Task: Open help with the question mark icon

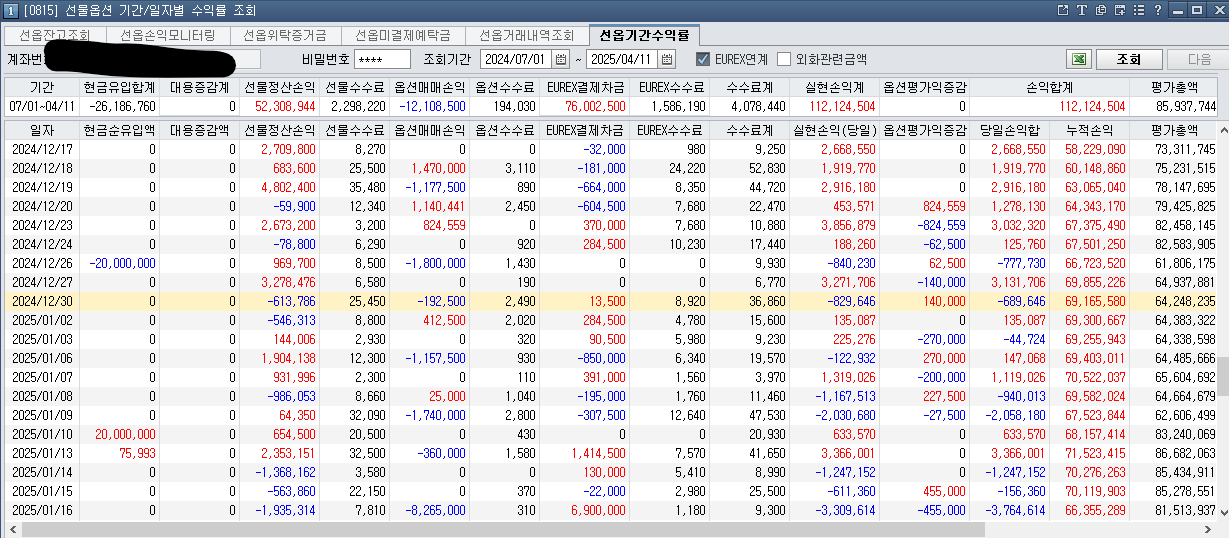Action: (x=1158, y=10)
